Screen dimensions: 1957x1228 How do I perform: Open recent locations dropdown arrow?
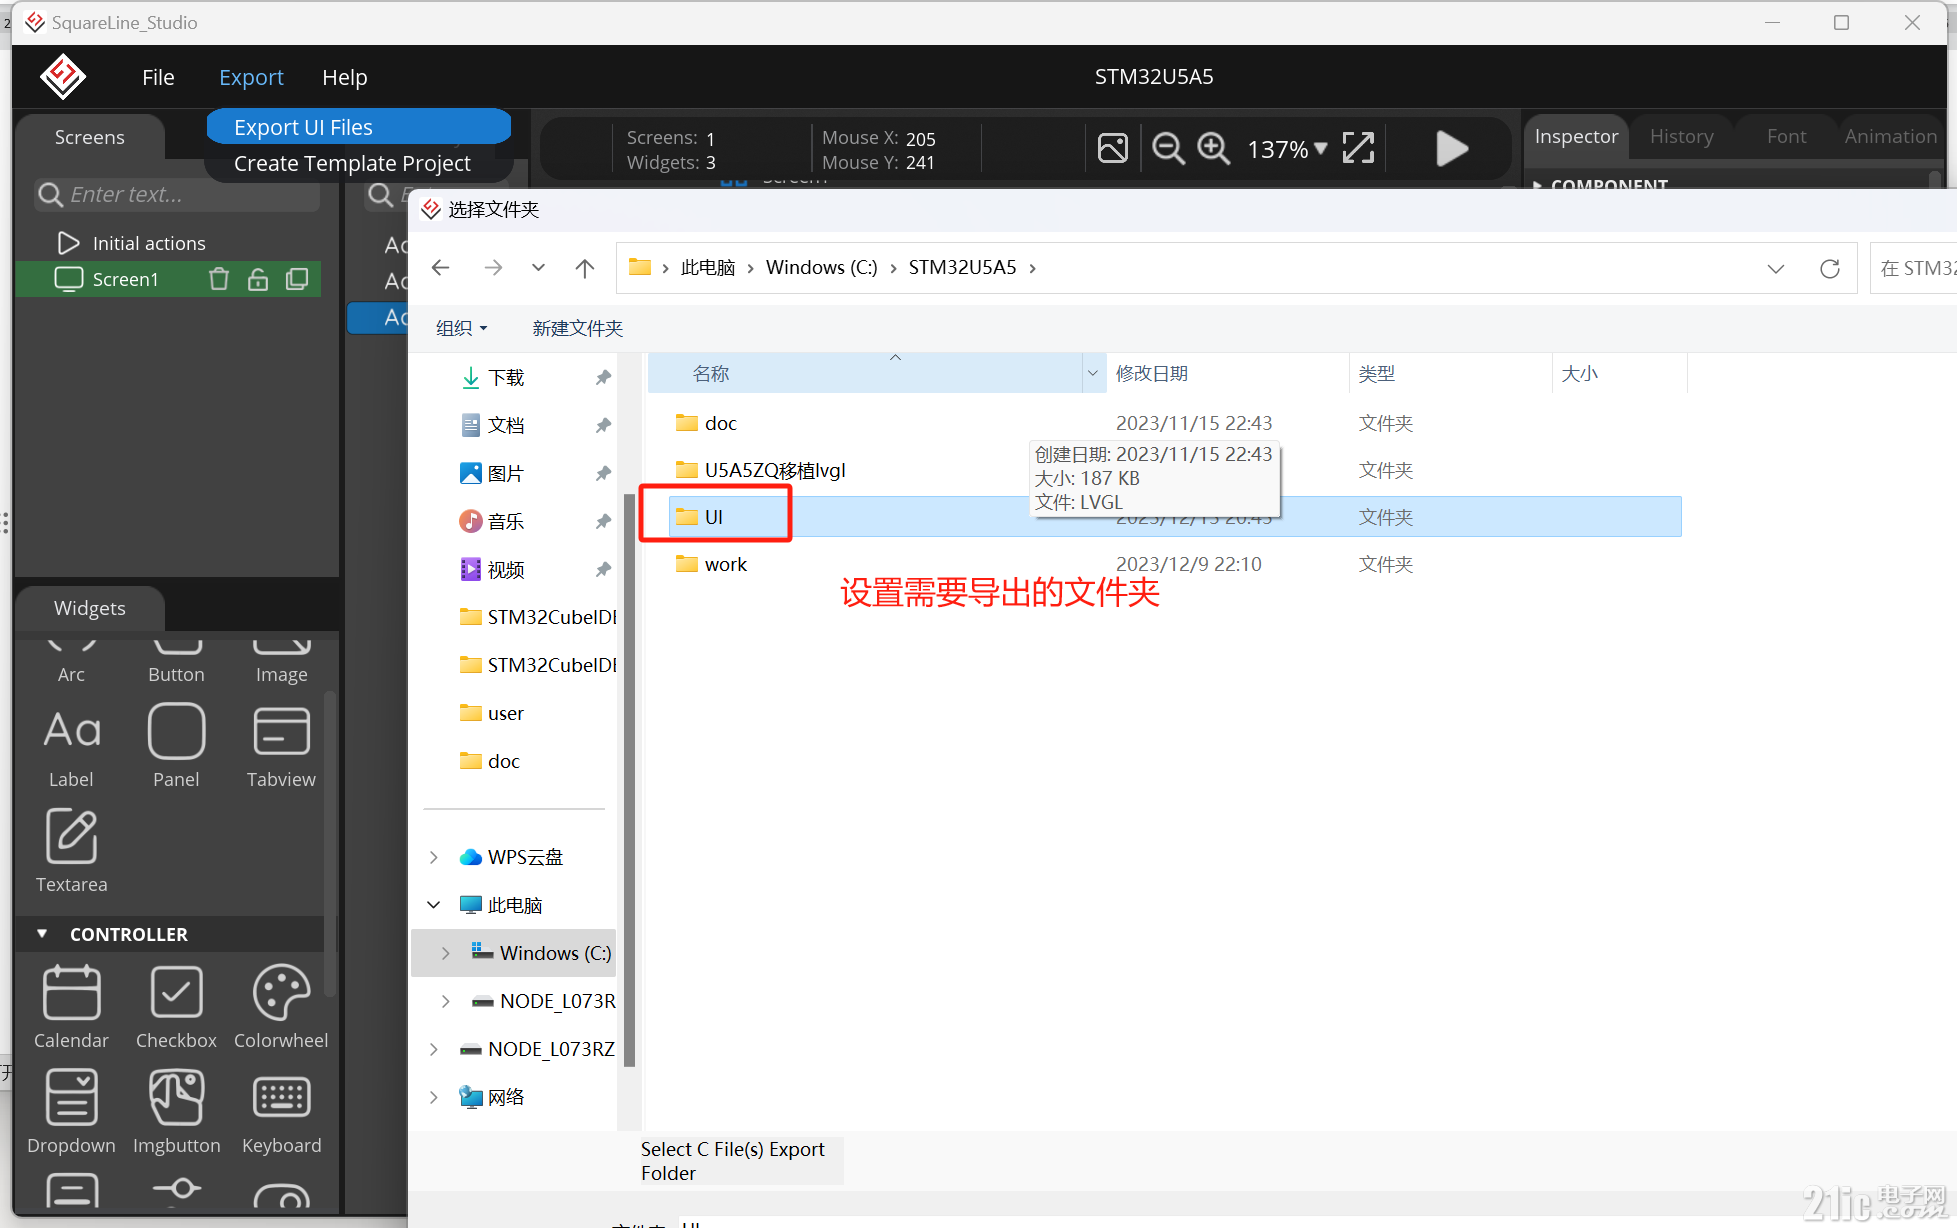(538, 268)
